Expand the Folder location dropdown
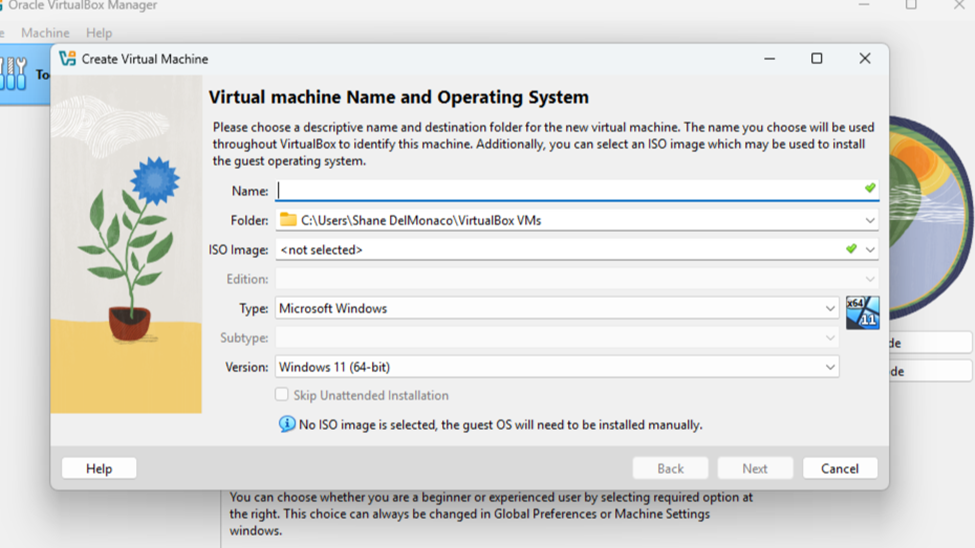The height and width of the screenshot is (548, 975). tap(870, 220)
